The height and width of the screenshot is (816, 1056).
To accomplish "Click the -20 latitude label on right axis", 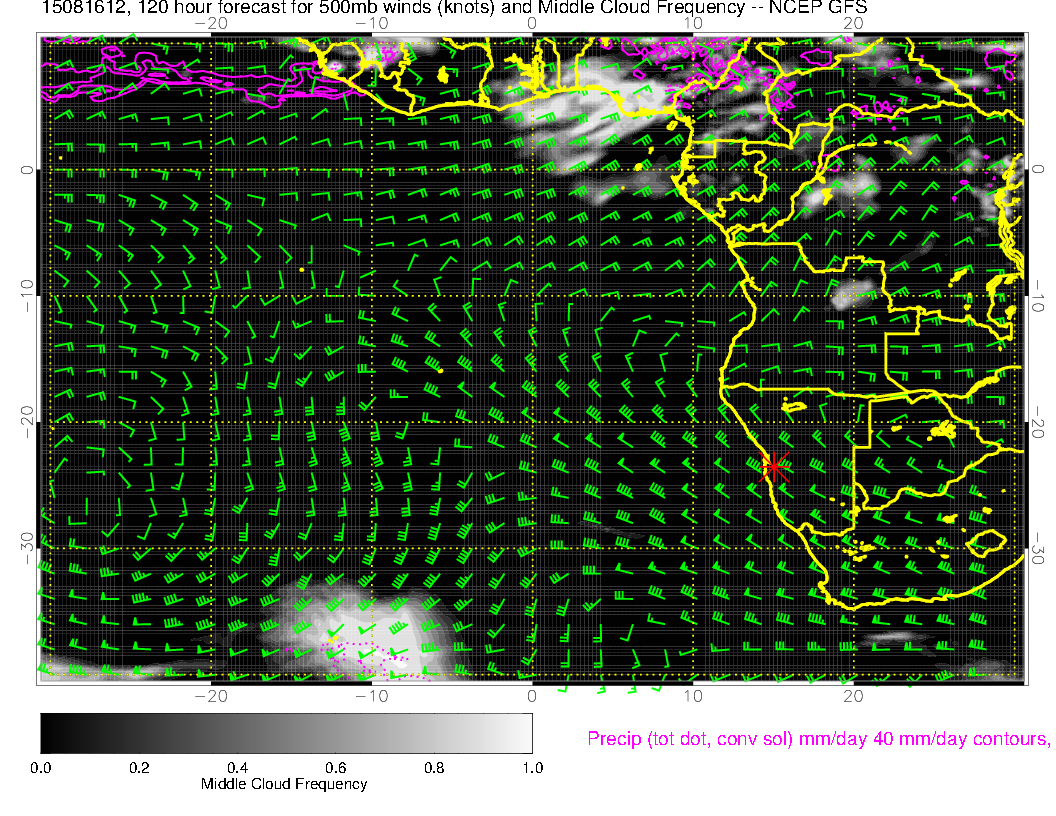I will click(x=1038, y=421).
